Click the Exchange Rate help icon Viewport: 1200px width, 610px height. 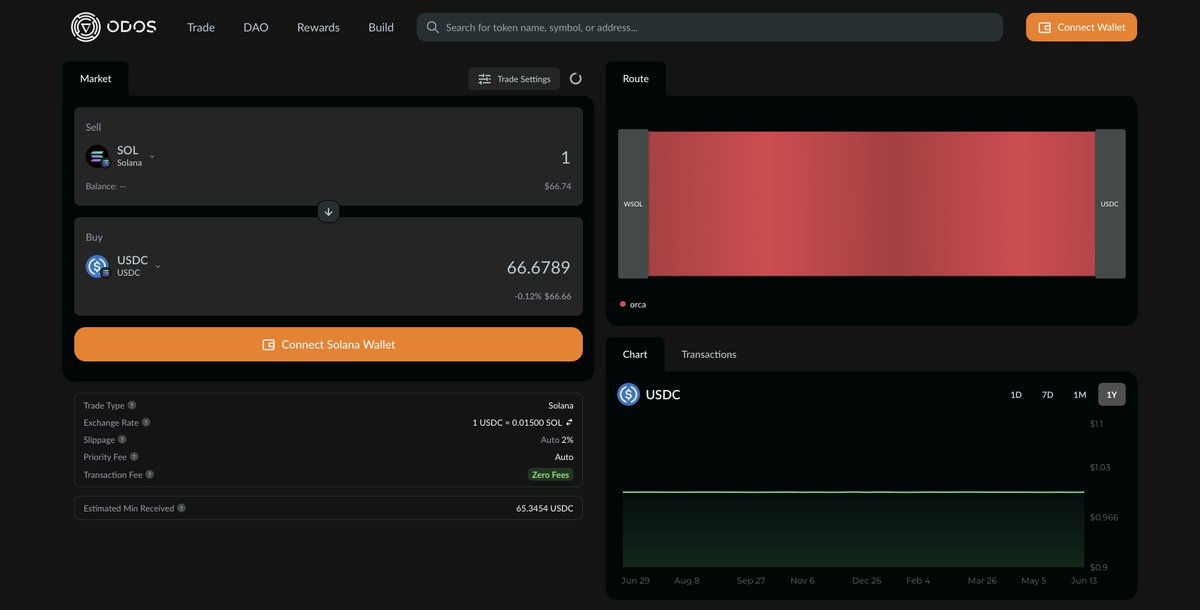[x=146, y=422]
